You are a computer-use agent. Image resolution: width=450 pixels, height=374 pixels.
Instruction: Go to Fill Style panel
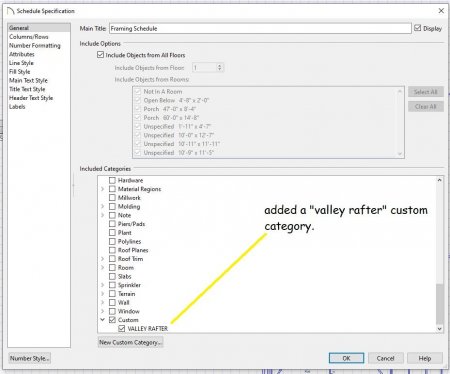pos(20,71)
